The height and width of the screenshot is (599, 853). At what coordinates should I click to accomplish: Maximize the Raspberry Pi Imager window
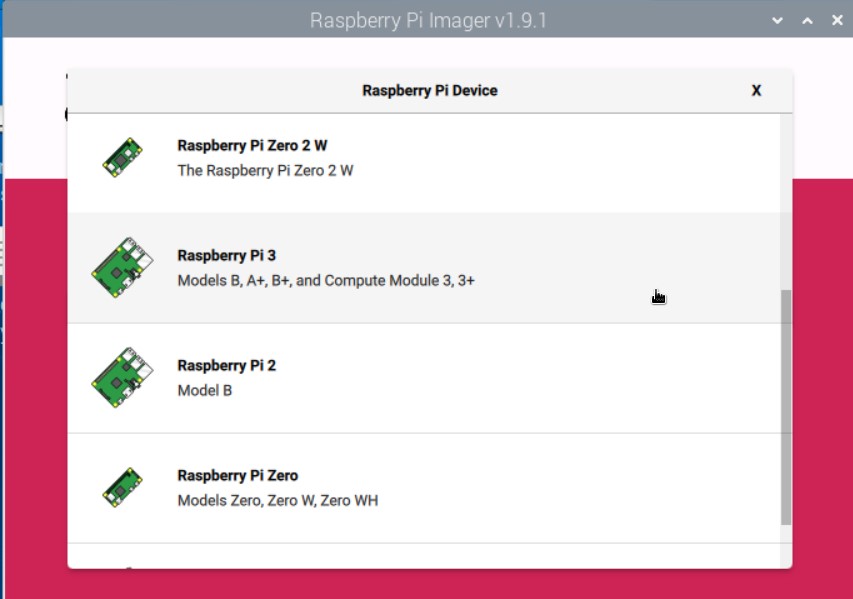coord(807,21)
